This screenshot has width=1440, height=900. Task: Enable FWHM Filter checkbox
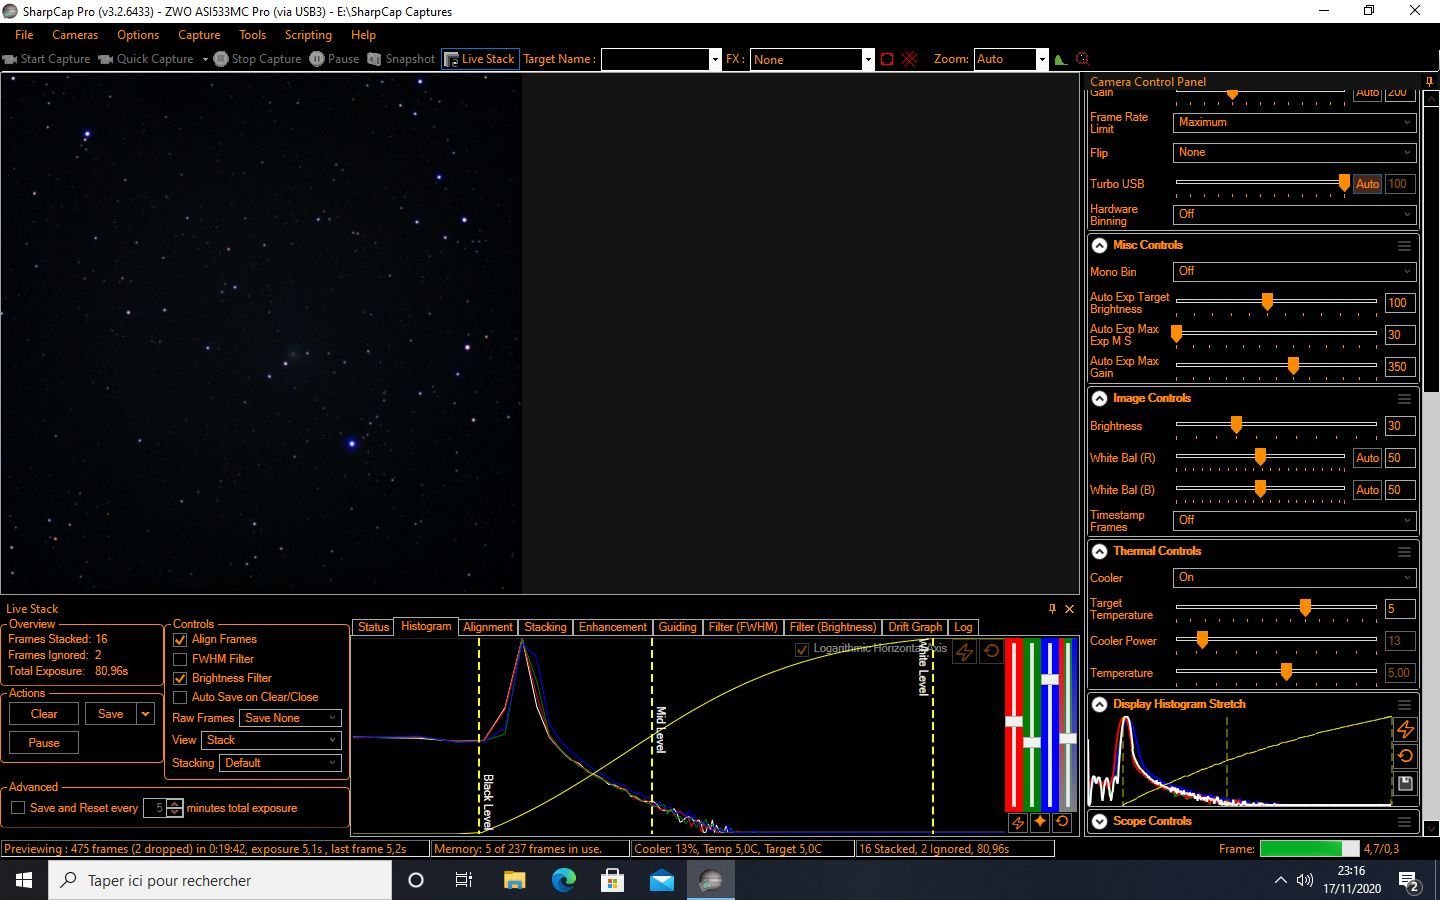(180, 660)
